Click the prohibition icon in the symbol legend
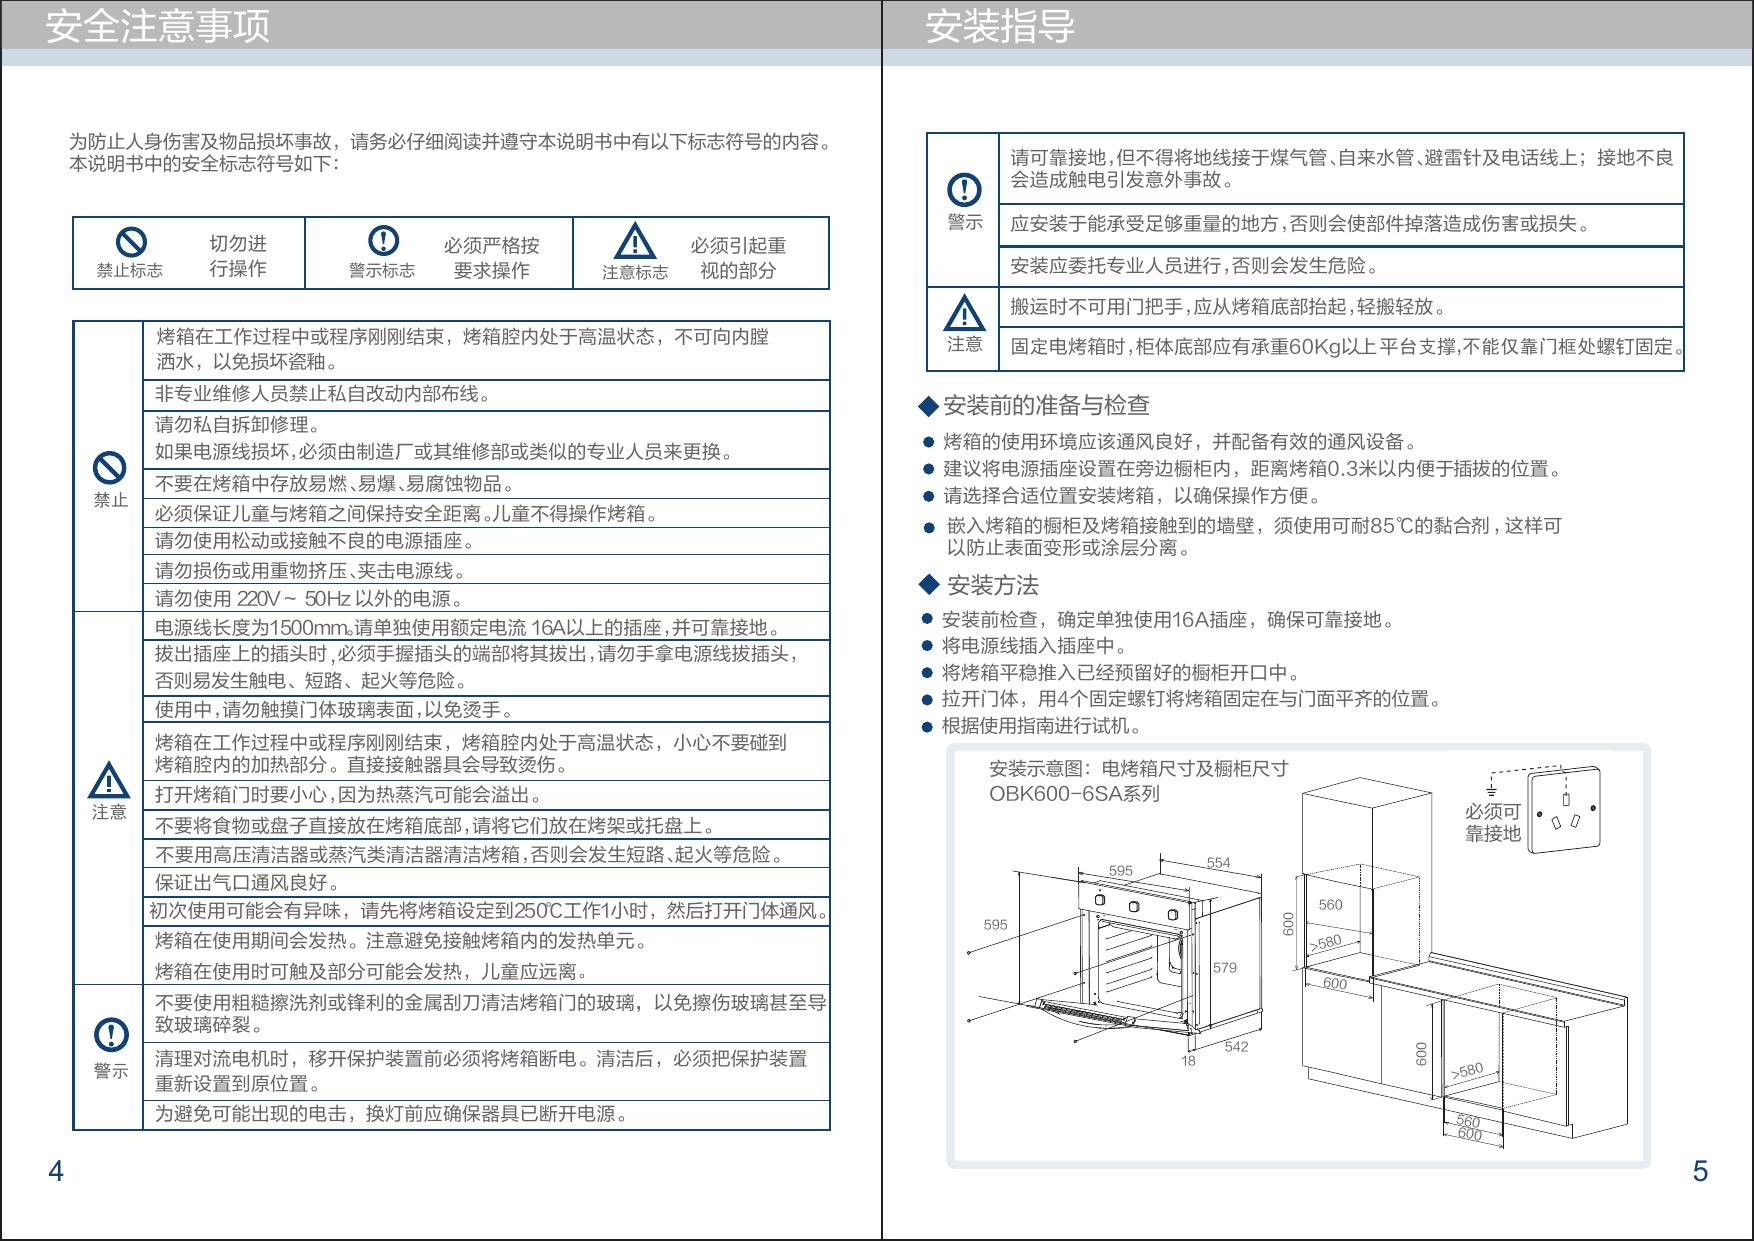The image size is (1754, 1241). [x=131, y=242]
